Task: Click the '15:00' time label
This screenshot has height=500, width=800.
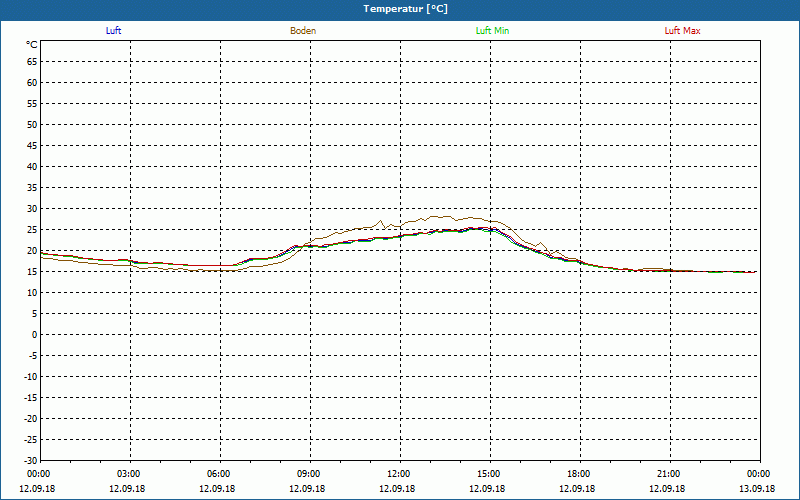Action: pos(489,474)
